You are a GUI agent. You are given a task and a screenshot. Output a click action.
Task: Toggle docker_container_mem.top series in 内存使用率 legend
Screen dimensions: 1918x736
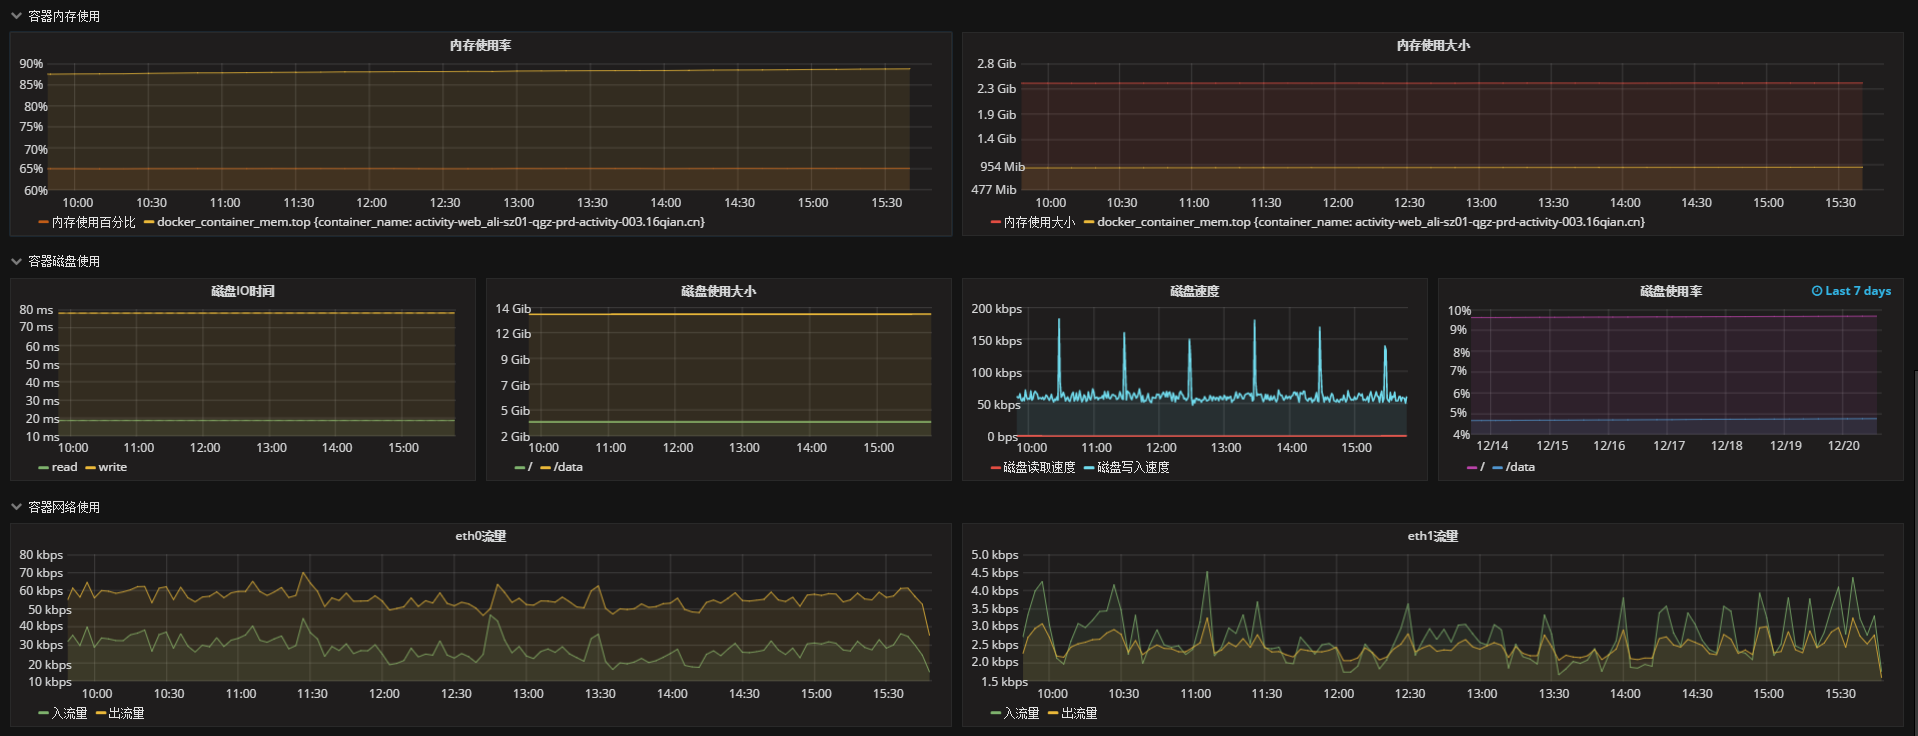(431, 222)
